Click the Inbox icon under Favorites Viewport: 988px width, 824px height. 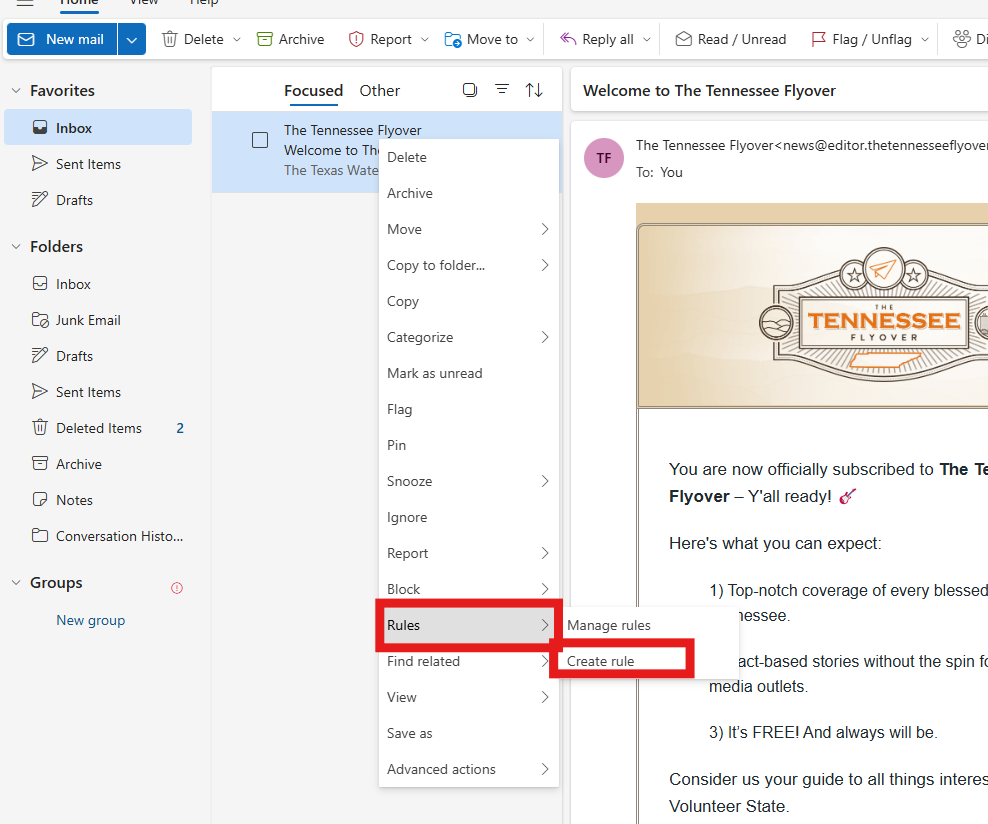point(40,127)
